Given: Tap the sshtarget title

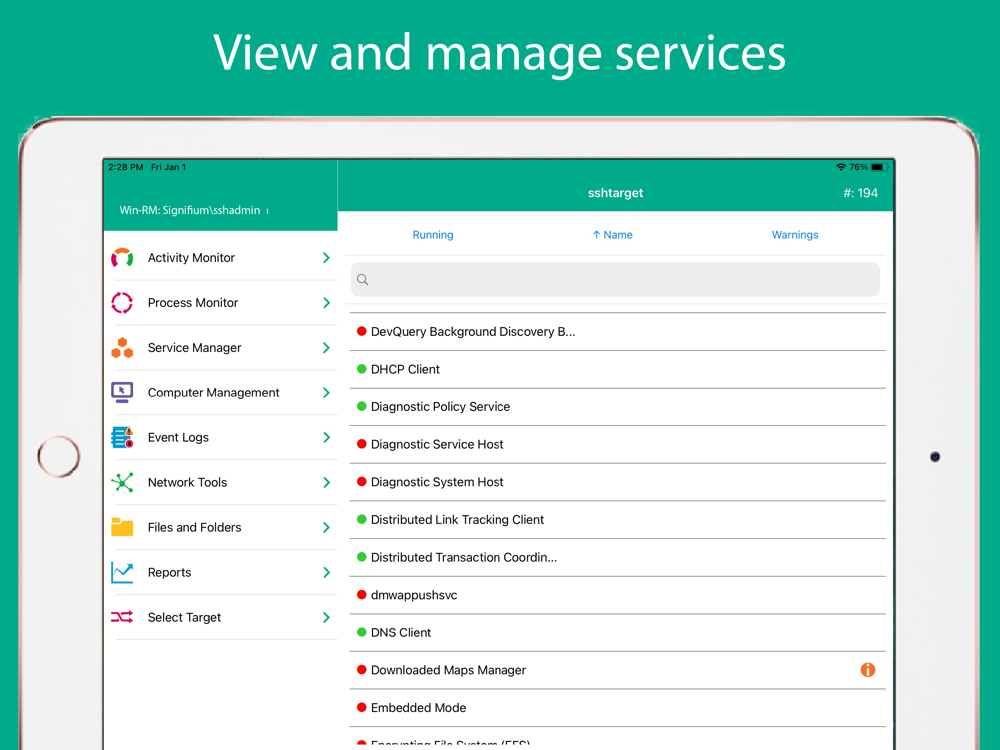Looking at the screenshot, I should (x=615, y=193).
